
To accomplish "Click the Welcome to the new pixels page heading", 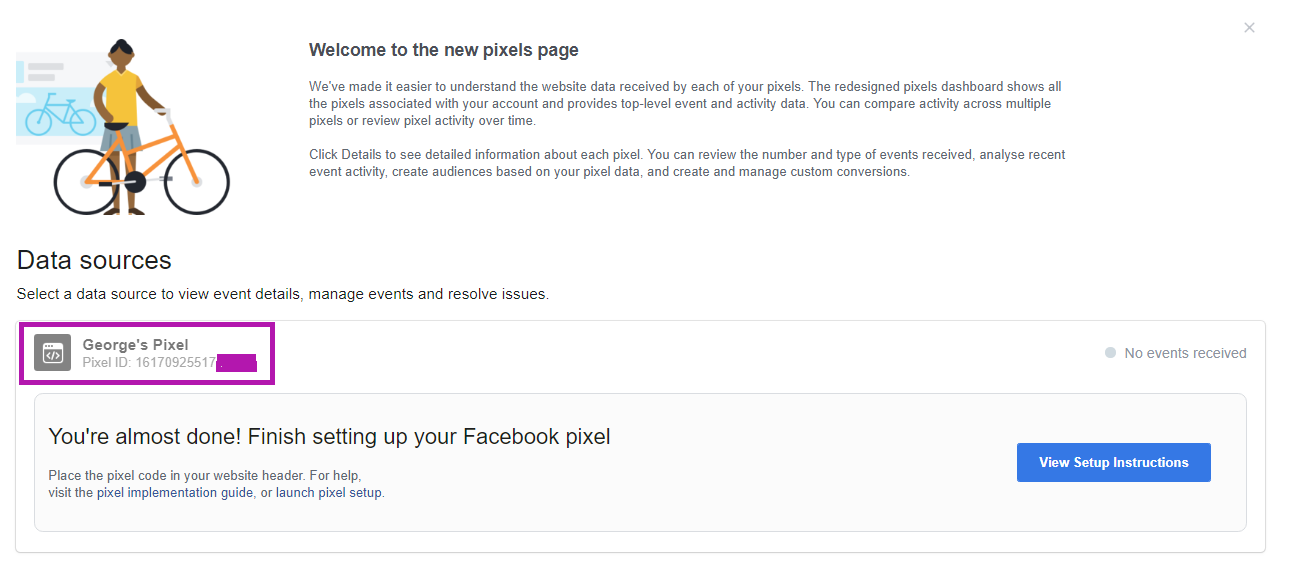I will (x=444, y=50).
